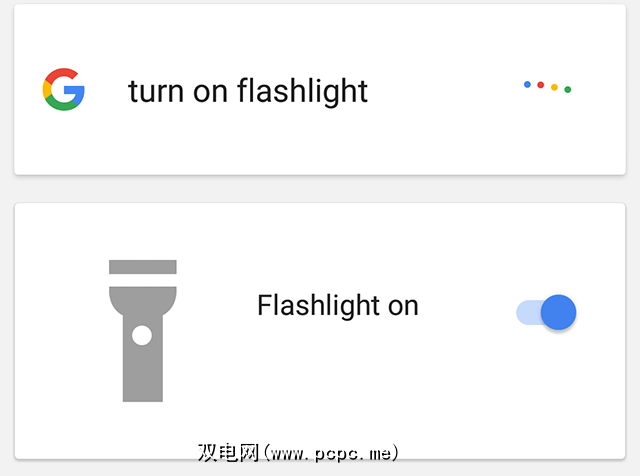
Task: Click the word "on" after Flashlight label
Action: coord(402,305)
